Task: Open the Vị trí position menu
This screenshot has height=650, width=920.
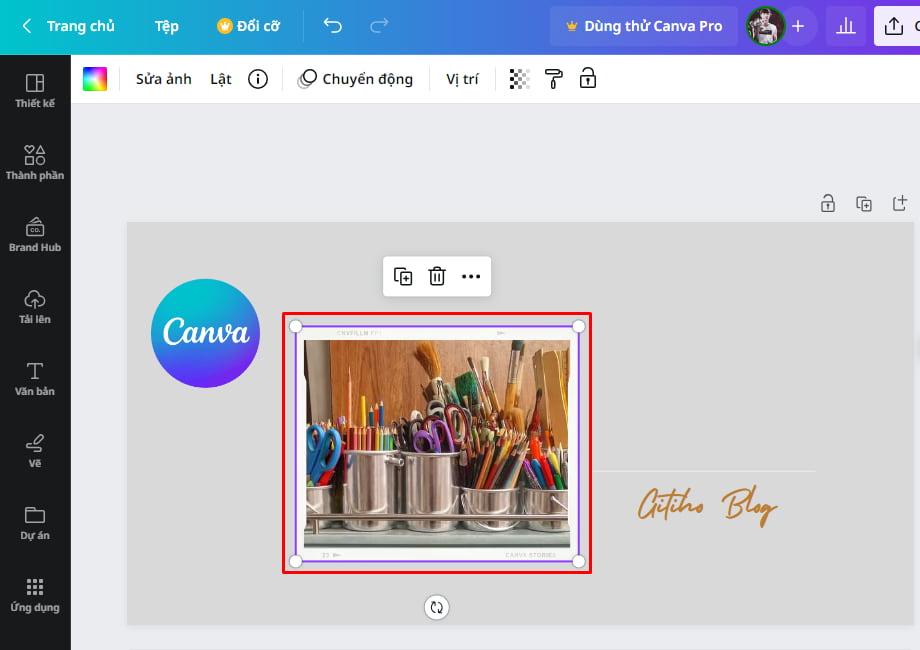Action: click(x=462, y=78)
